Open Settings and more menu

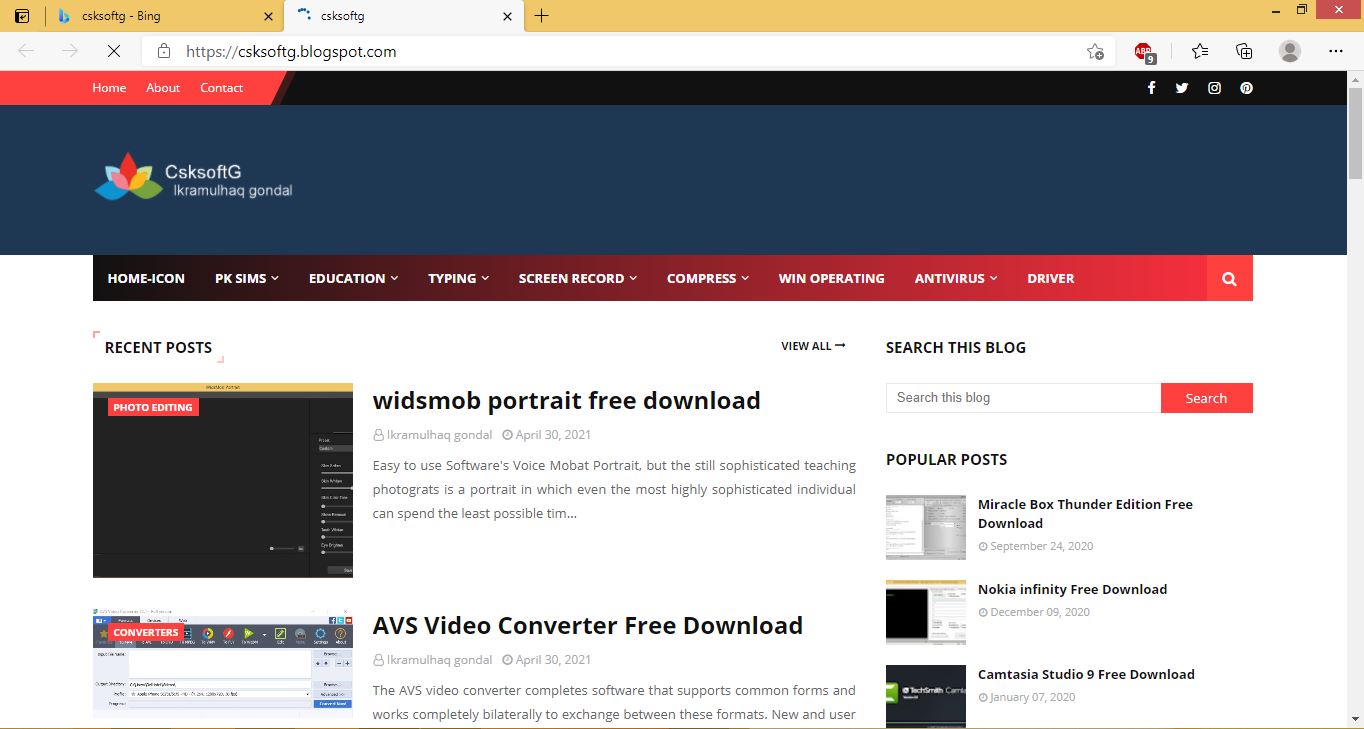[1336, 51]
